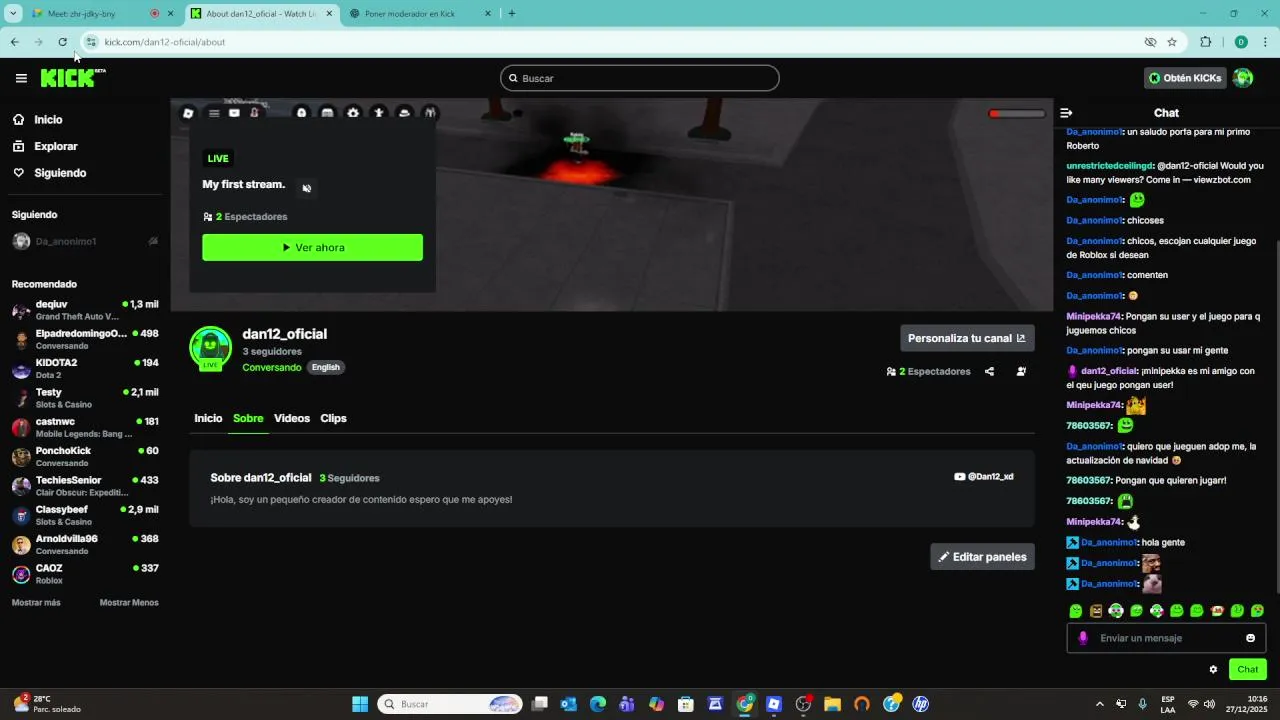Open Windows Start menu

[x=360, y=704]
